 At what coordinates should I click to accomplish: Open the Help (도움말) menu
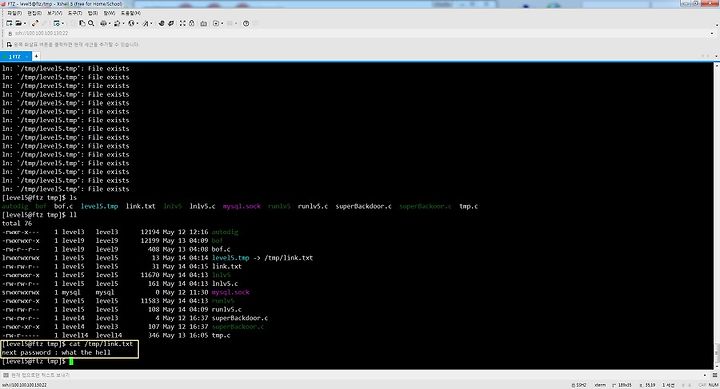click(x=131, y=13)
